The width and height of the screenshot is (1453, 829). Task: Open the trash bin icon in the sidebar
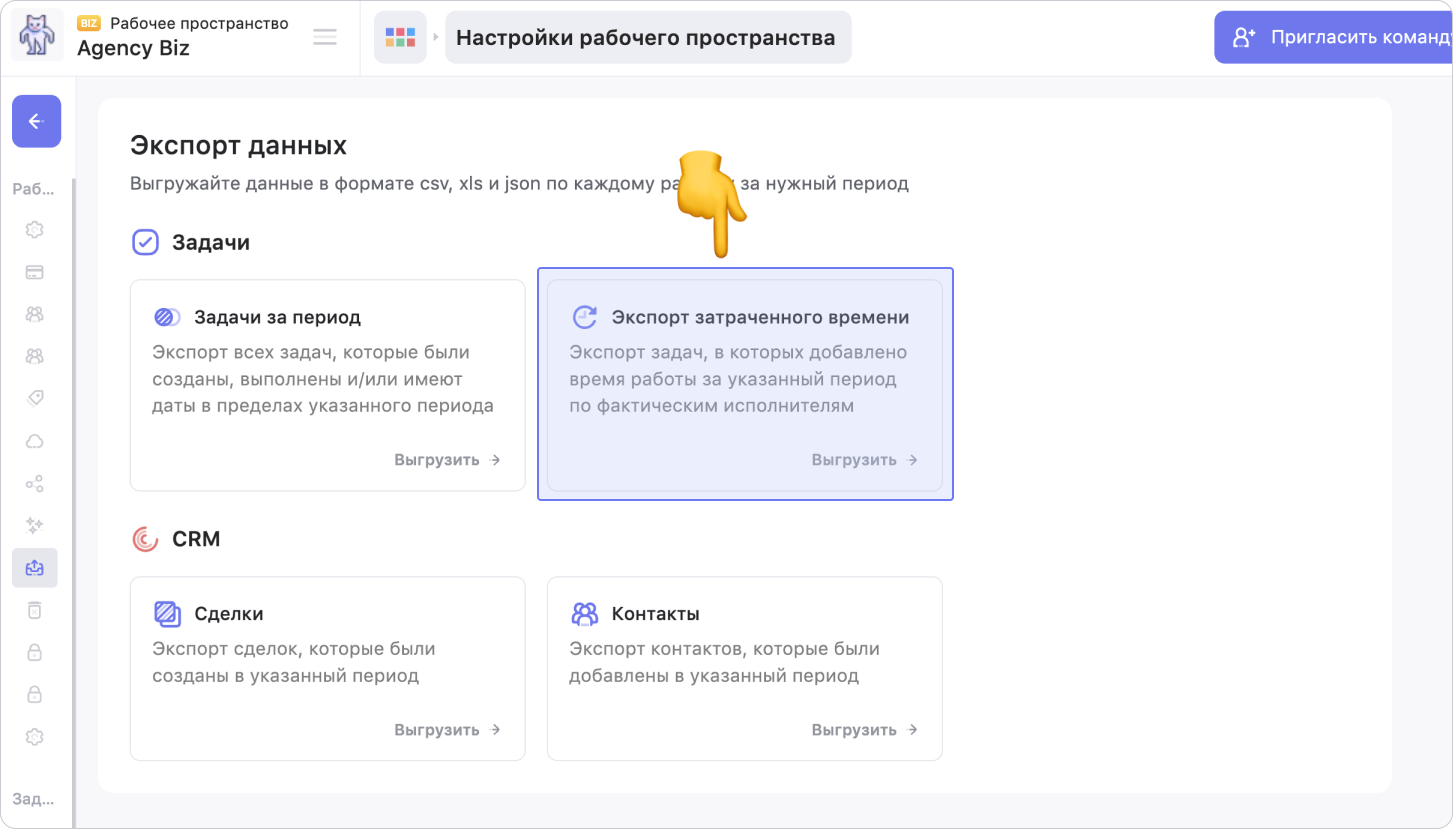pyautogui.click(x=34, y=609)
